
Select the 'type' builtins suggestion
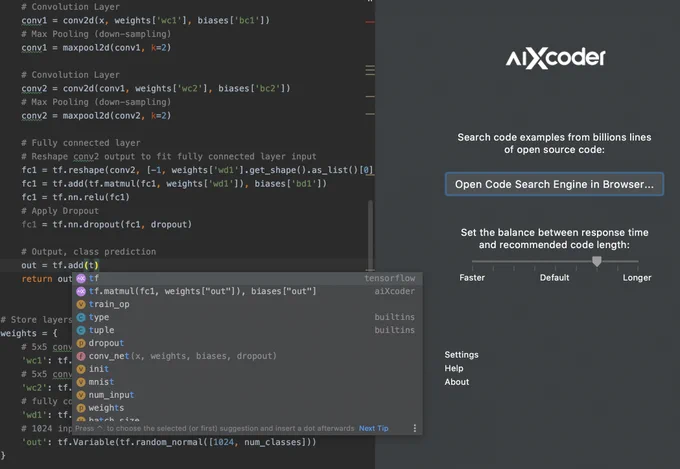pos(247,317)
